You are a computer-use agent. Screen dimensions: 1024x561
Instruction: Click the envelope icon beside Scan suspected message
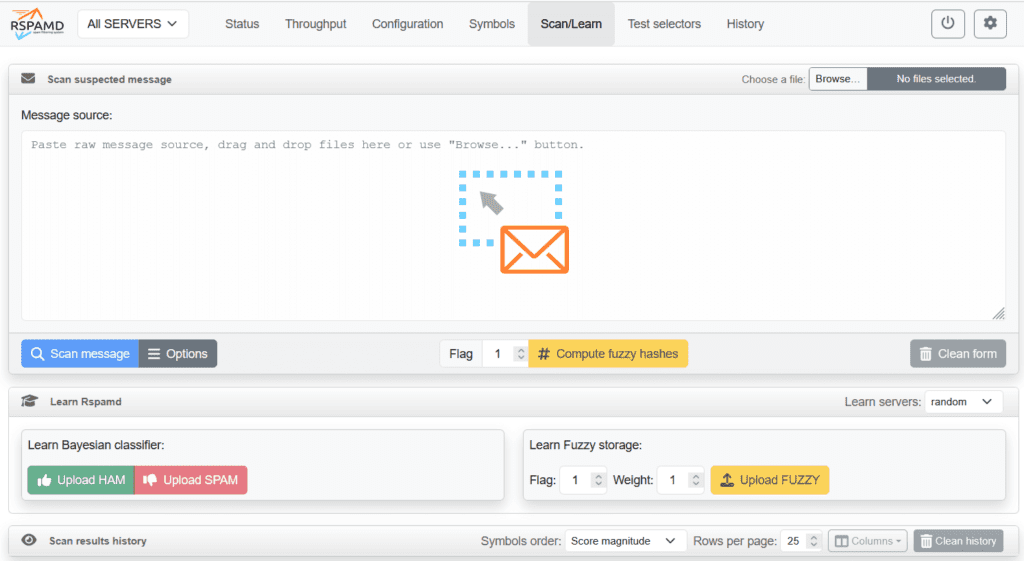click(x=28, y=79)
